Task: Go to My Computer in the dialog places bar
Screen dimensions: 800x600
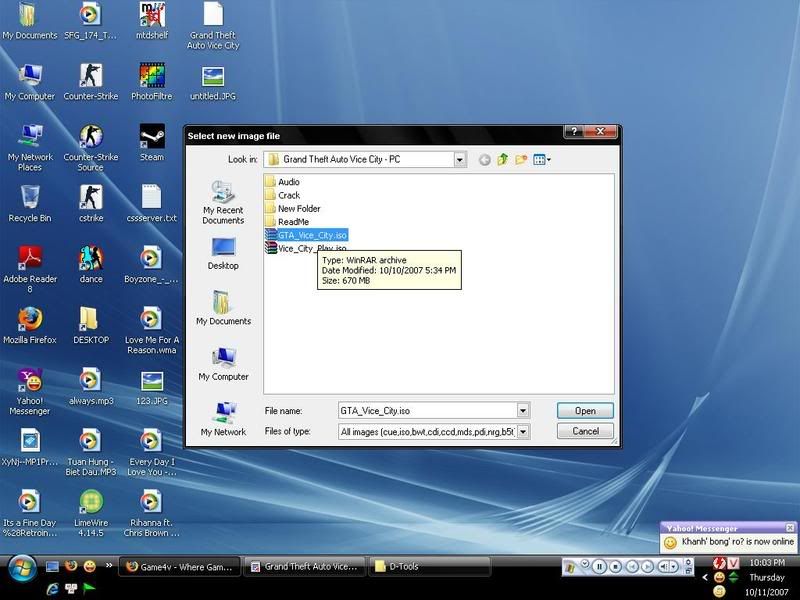Action: [223, 363]
